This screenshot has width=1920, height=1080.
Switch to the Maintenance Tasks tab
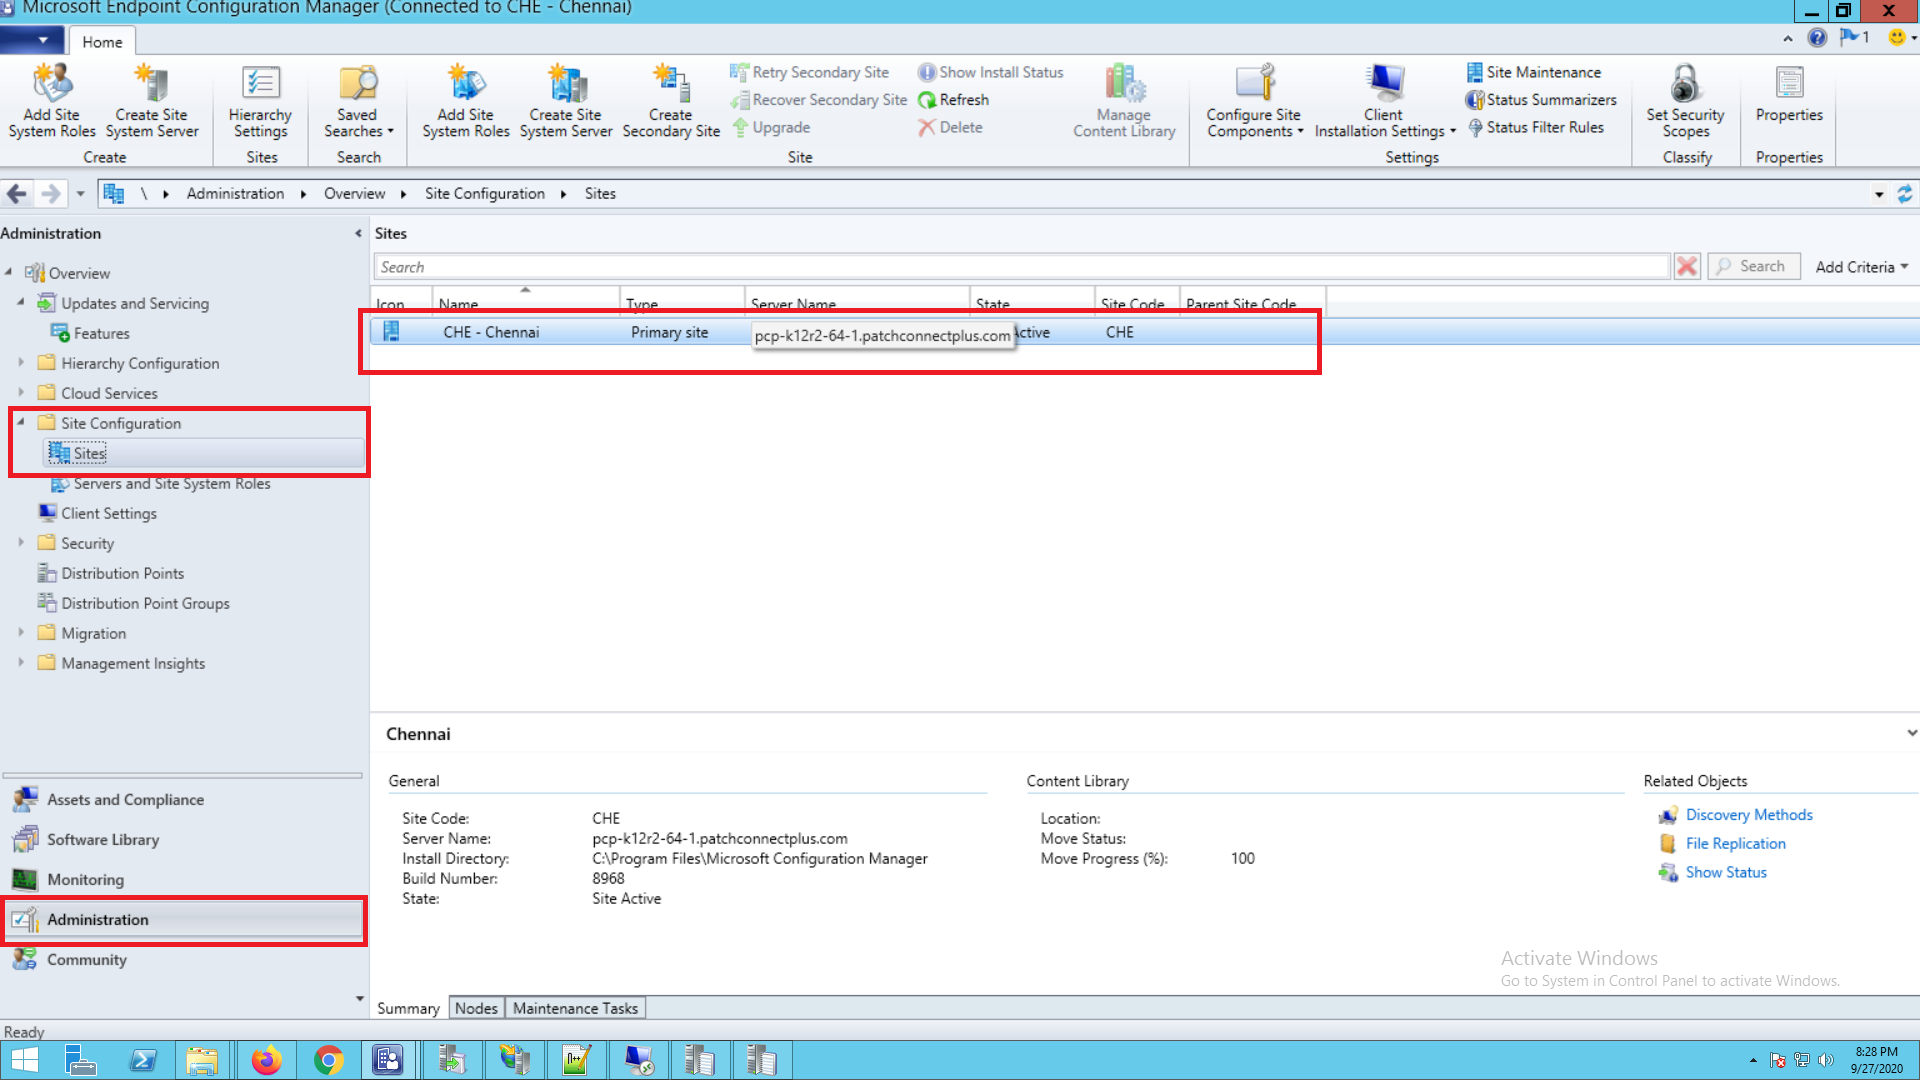pyautogui.click(x=575, y=1008)
